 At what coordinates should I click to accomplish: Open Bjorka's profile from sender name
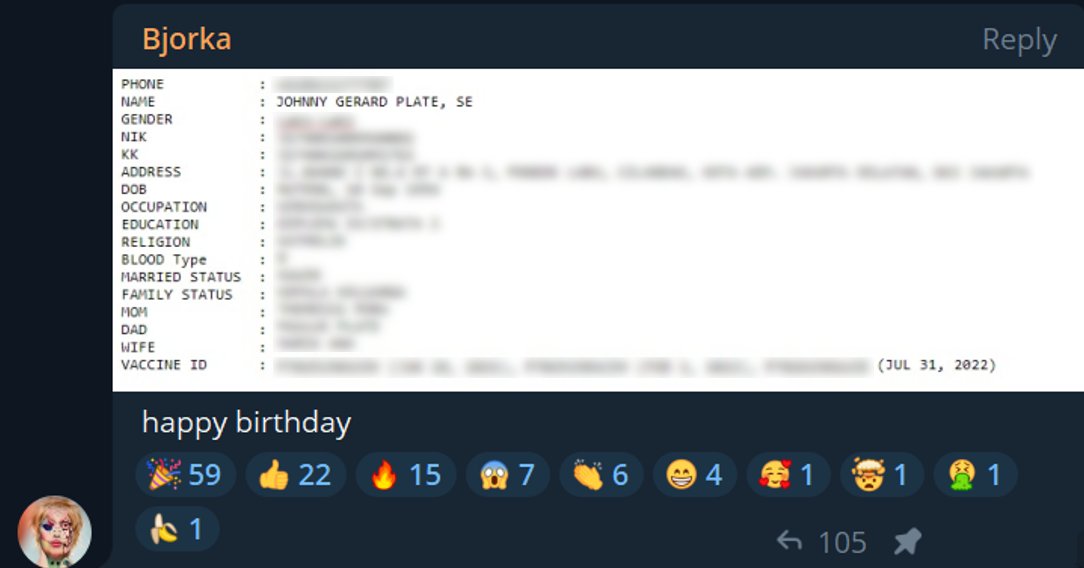coord(187,39)
